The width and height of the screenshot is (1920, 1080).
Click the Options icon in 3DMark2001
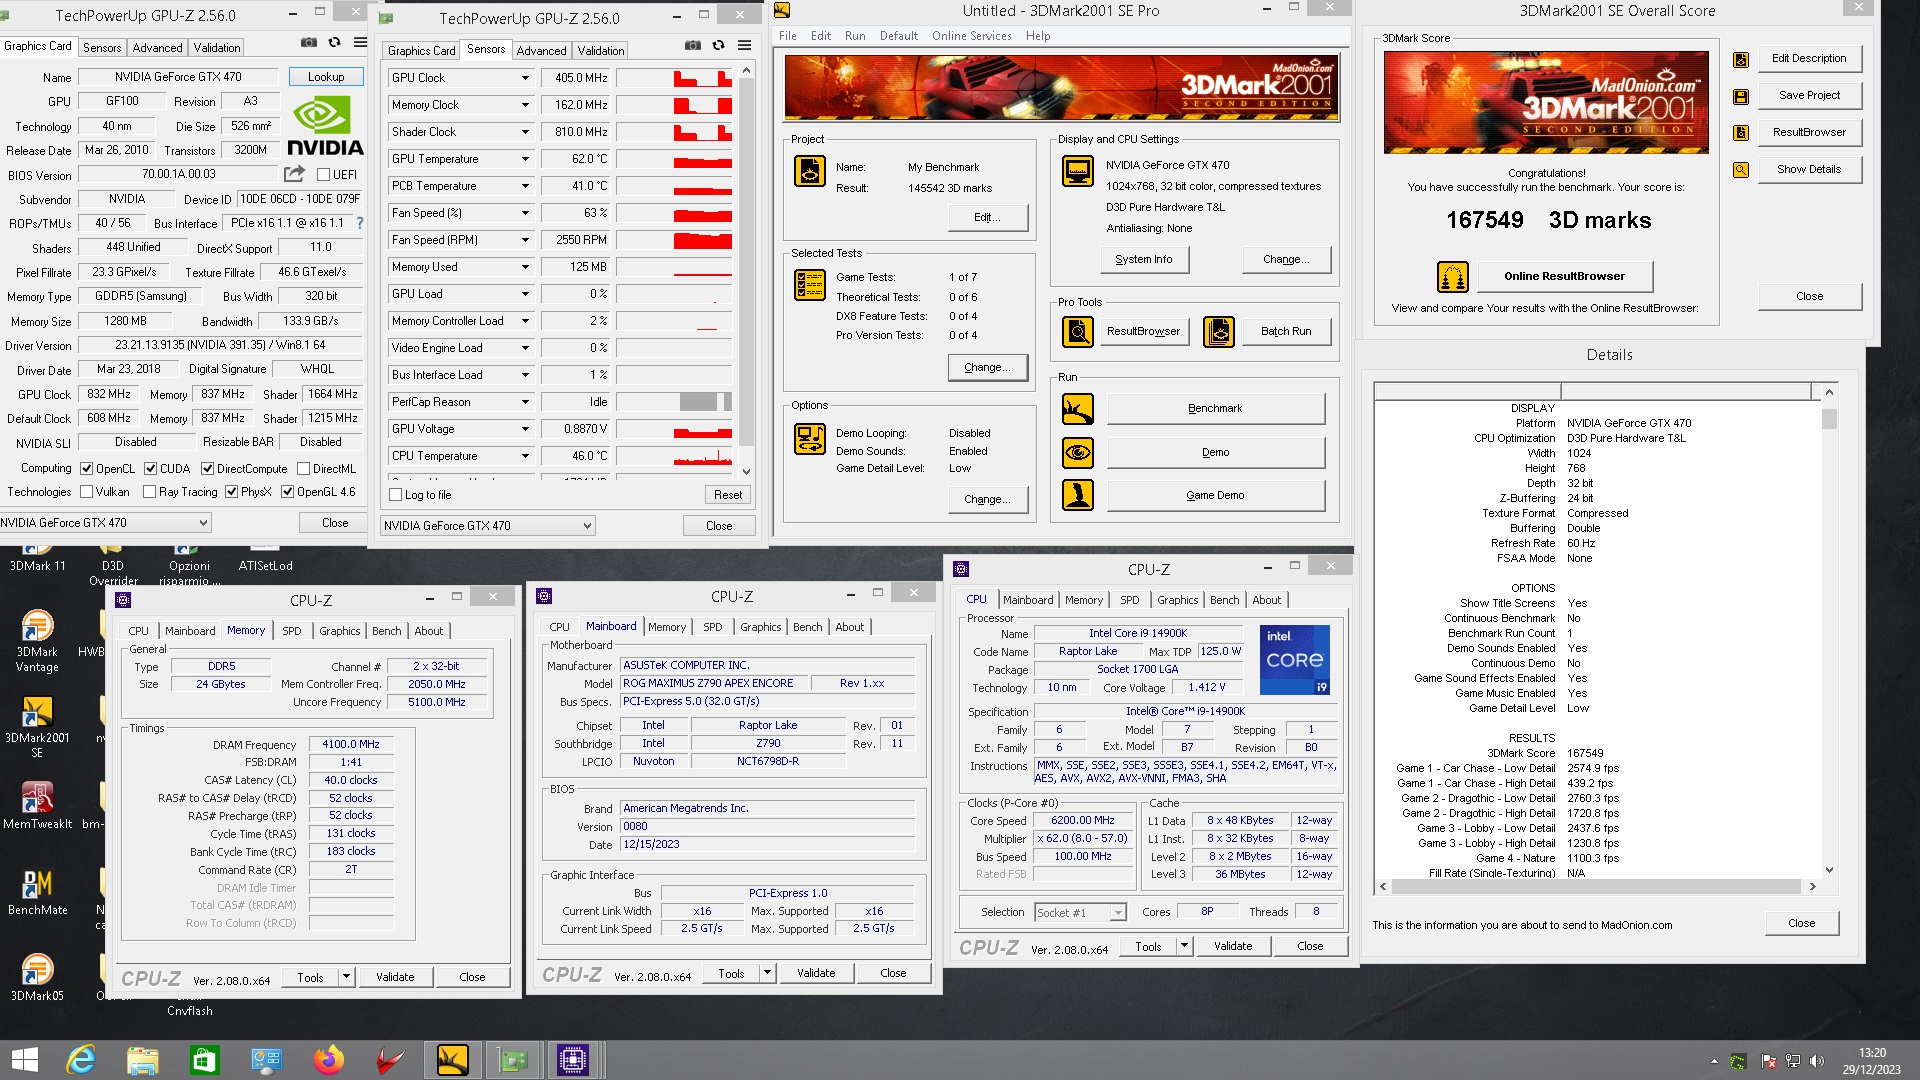click(x=809, y=438)
